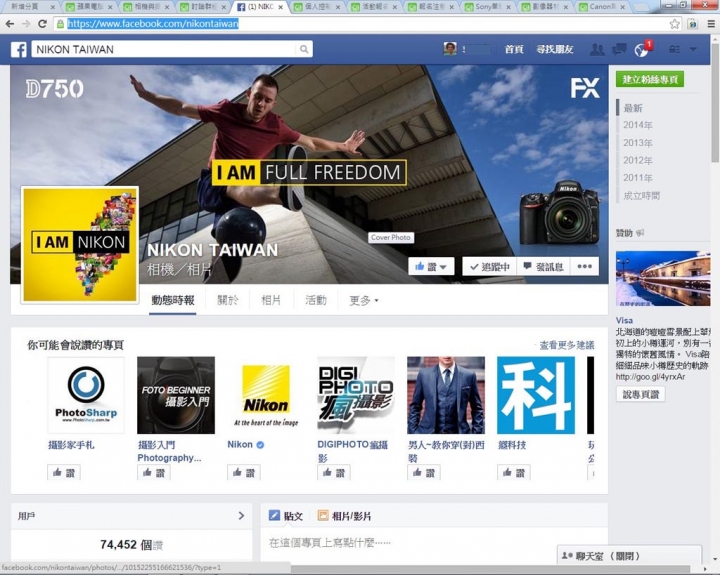Expand the 用戶 section arrow
This screenshot has height=575, width=720.
(x=242, y=516)
